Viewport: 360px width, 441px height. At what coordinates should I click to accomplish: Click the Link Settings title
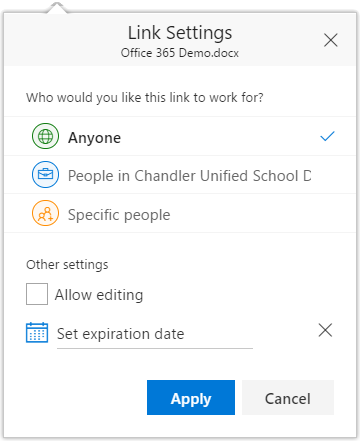180,33
